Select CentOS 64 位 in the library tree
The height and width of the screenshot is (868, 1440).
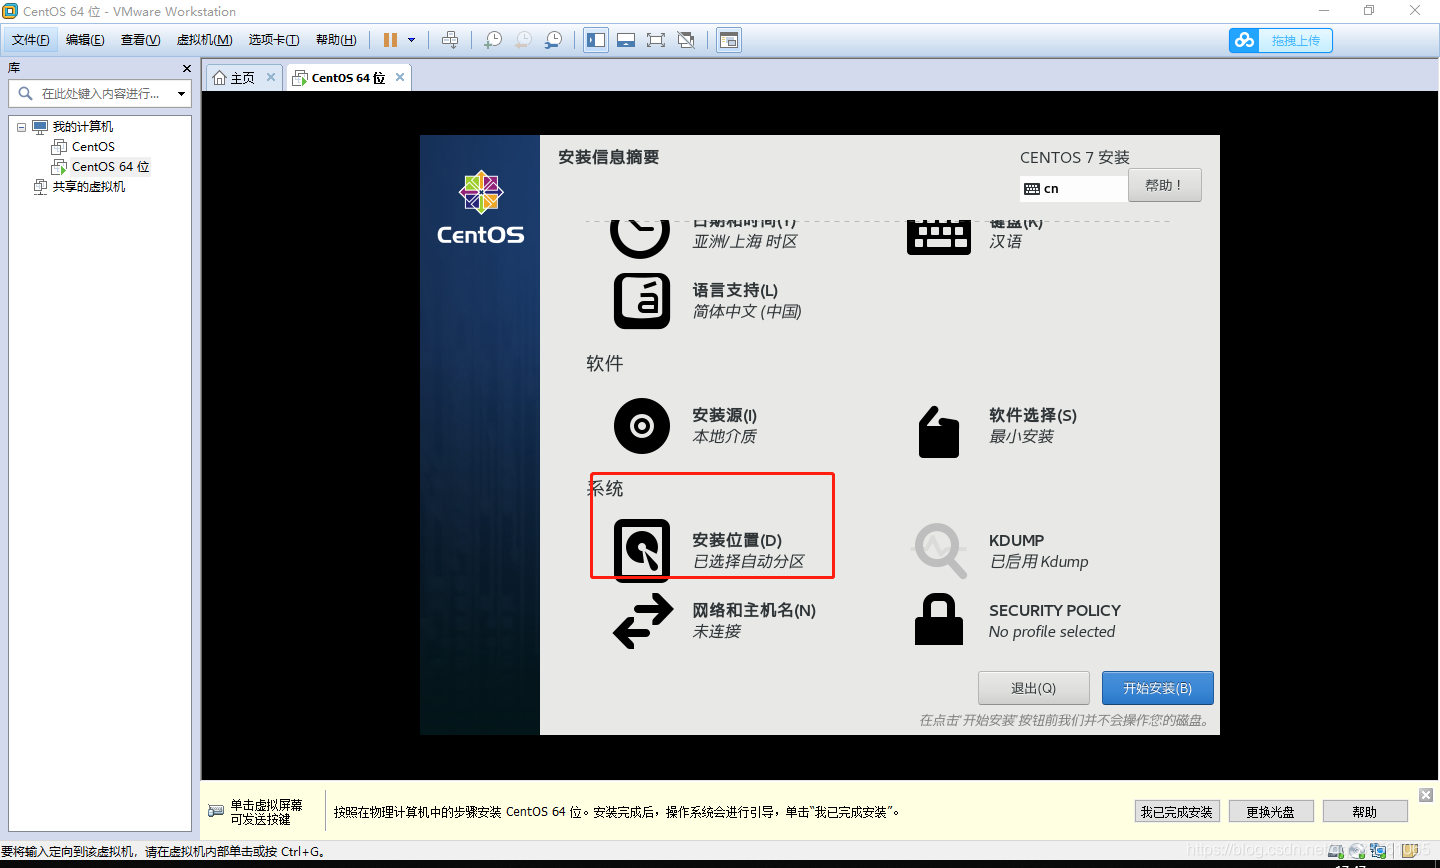[110, 167]
